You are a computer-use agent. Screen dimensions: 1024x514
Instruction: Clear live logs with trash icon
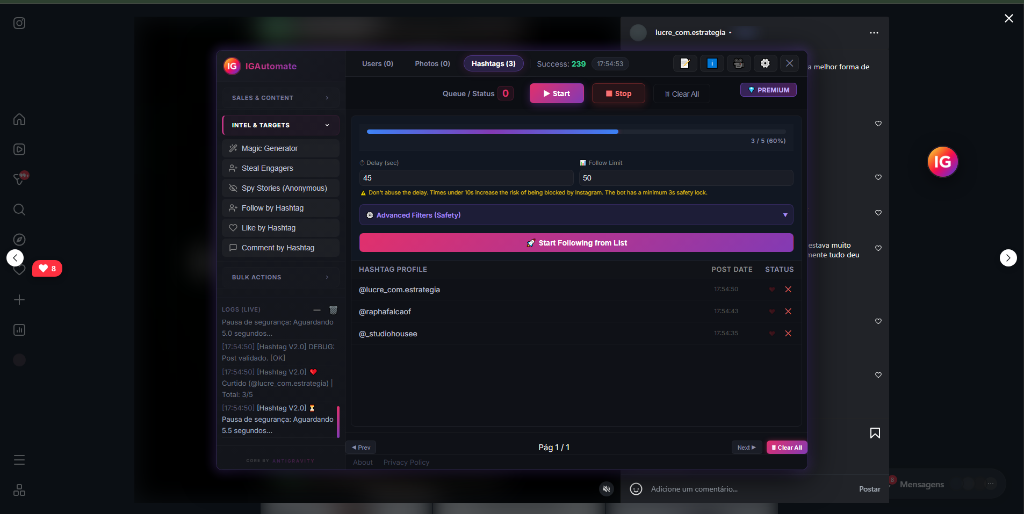[x=333, y=310]
